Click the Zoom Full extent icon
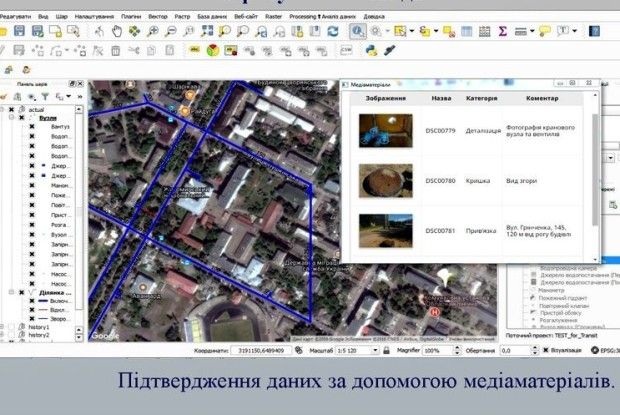Image resolution: width=620 pixels, height=415 pixels. tap(207, 31)
